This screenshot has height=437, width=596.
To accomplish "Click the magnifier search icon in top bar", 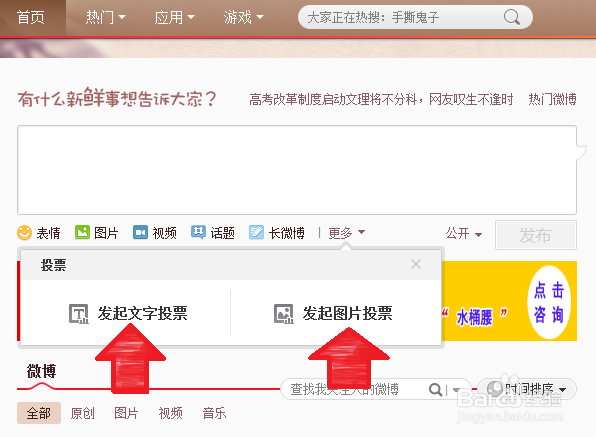I will (x=512, y=17).
